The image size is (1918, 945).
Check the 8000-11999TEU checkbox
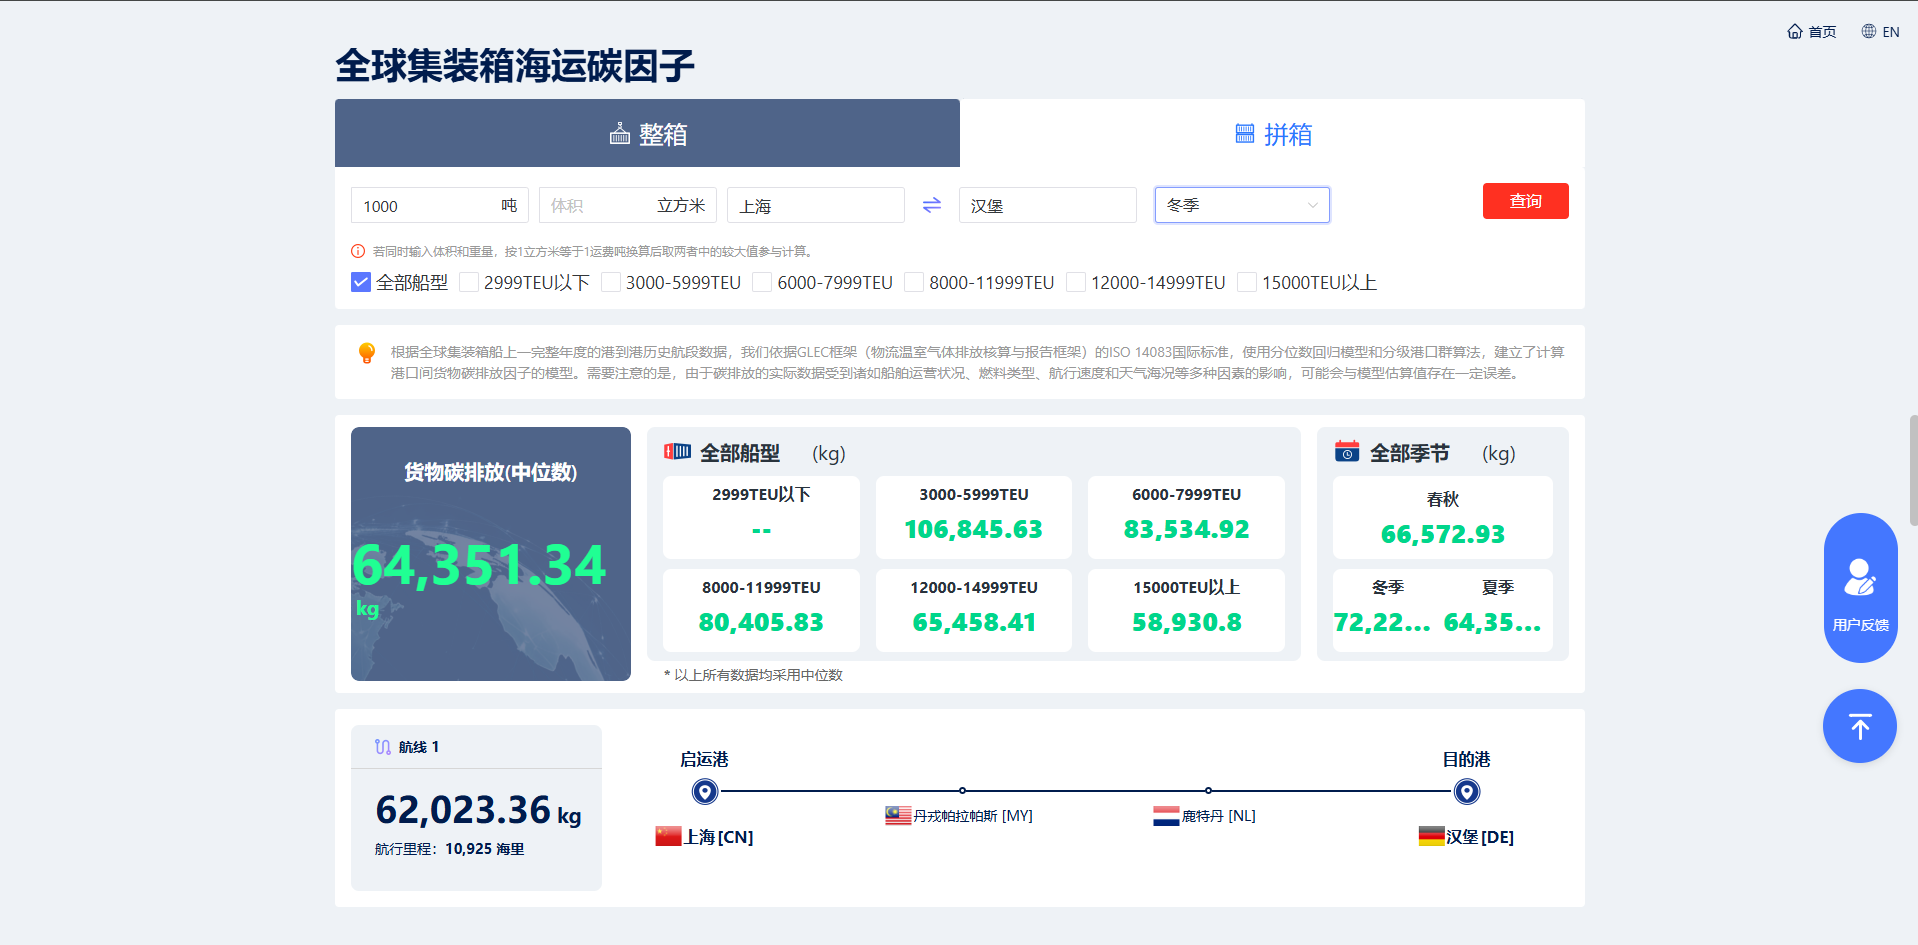click(914, 283)
